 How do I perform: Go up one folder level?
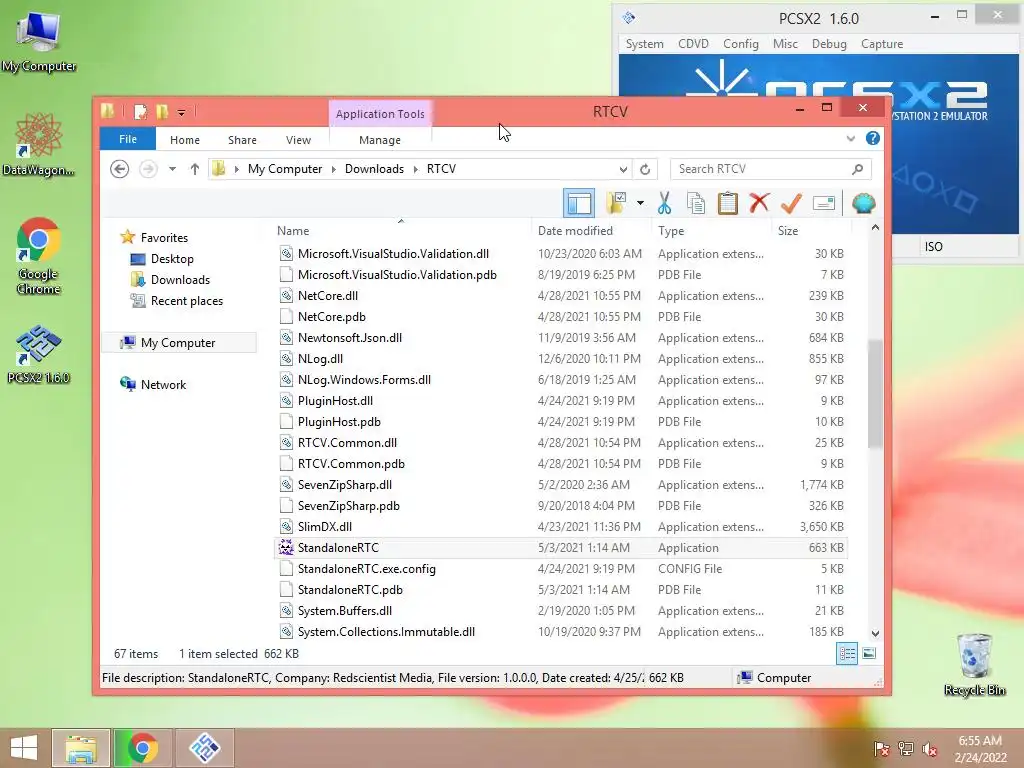click(x=195, y=169)
